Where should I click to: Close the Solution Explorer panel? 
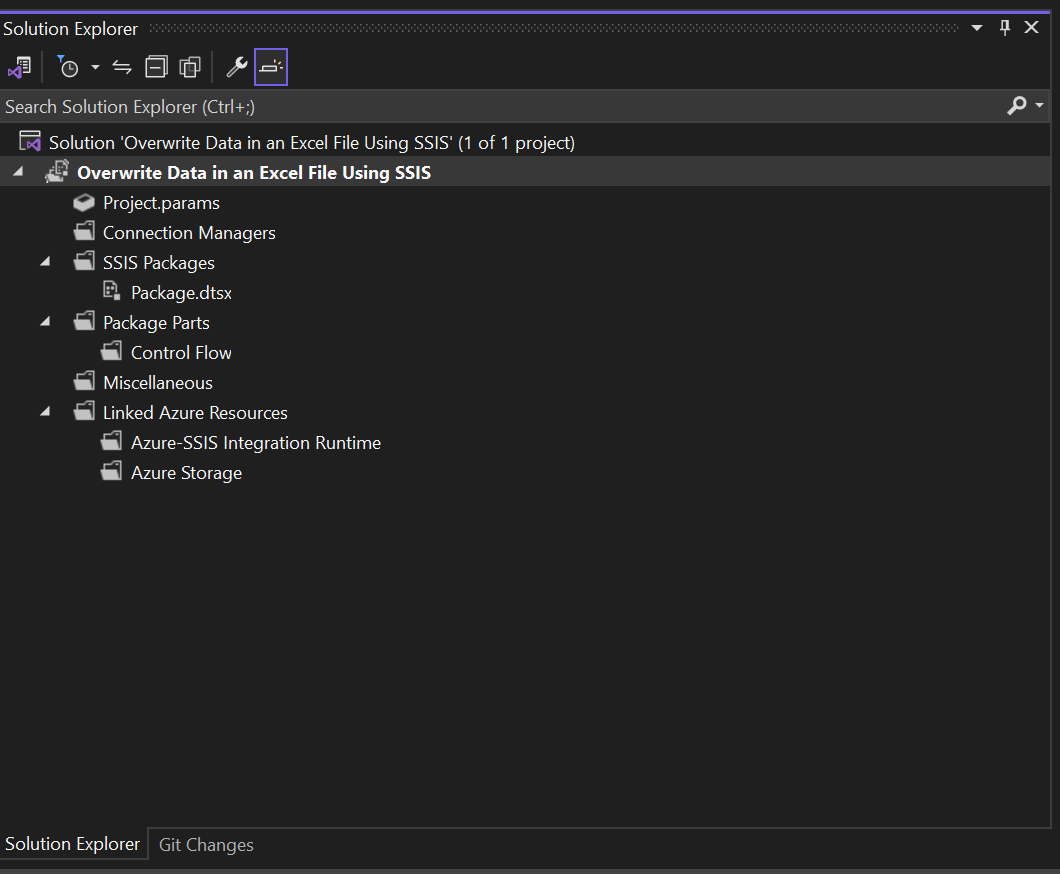coord(1031,28)
